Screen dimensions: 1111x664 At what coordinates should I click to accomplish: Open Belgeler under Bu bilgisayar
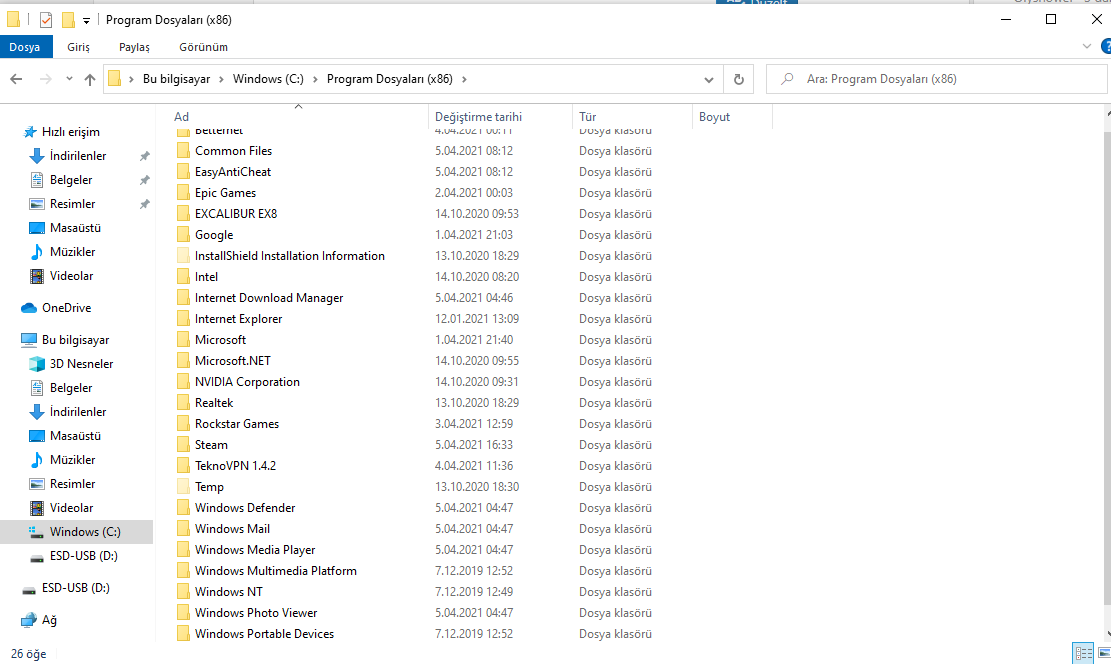pos(70,388)
